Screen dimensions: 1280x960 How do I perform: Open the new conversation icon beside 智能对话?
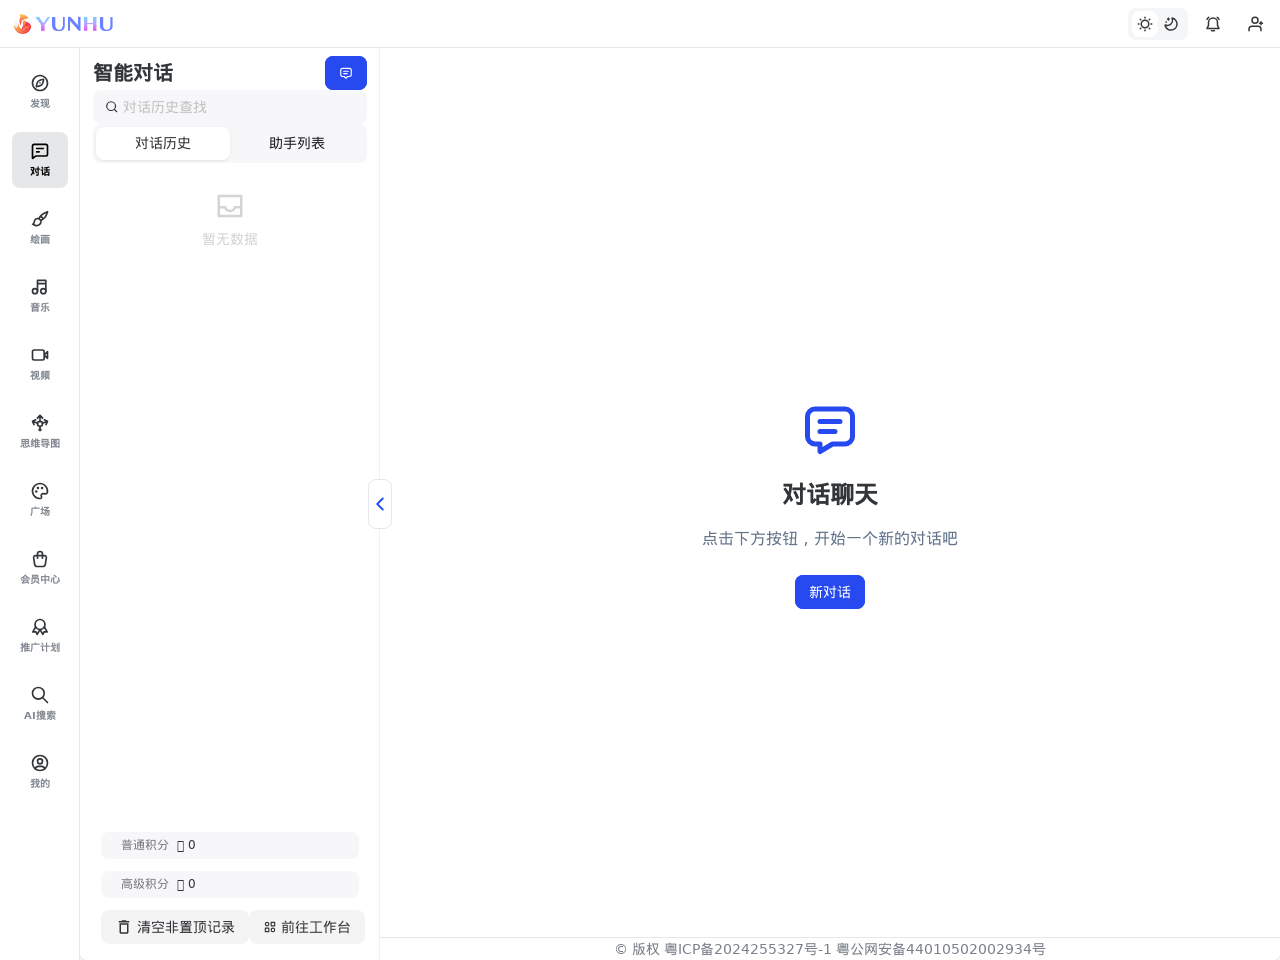345,72
